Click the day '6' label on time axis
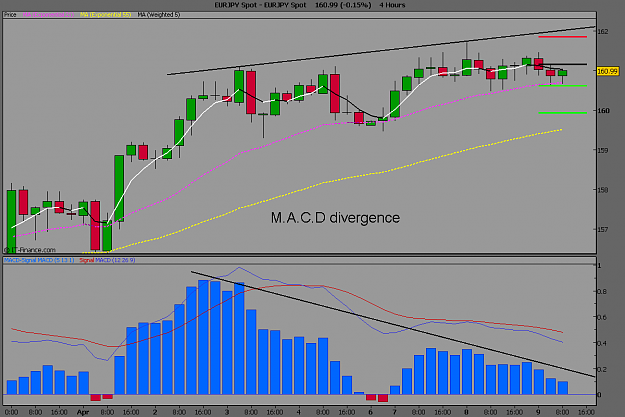 371,412
